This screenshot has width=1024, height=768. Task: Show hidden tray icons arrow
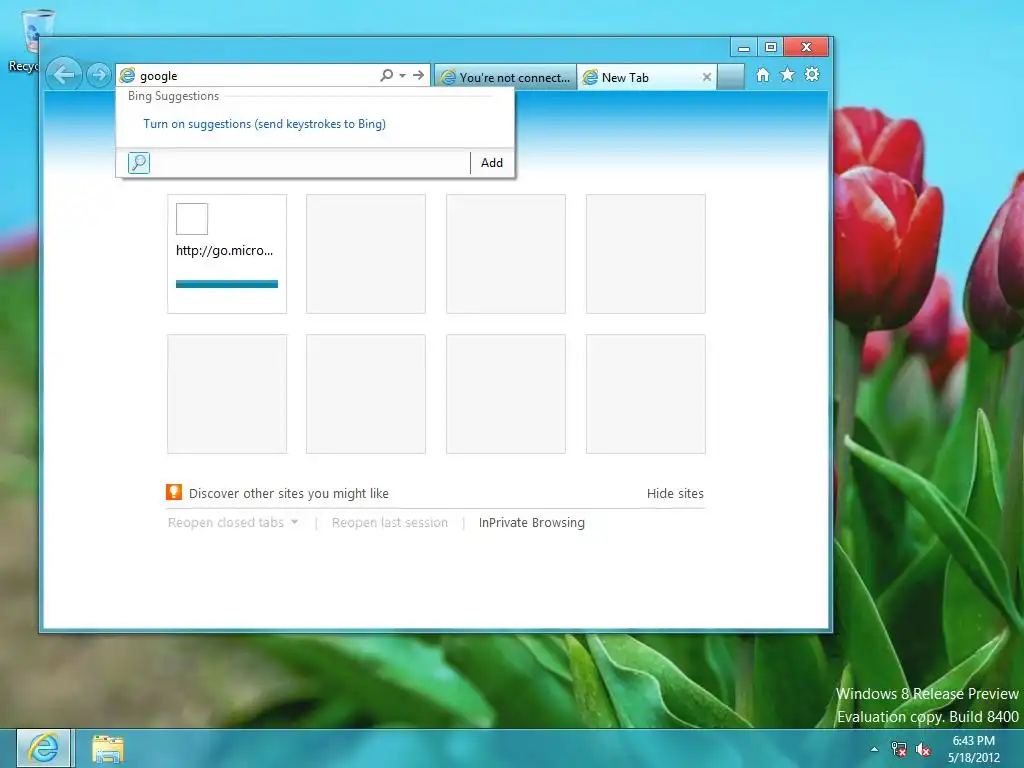(874, 749)
